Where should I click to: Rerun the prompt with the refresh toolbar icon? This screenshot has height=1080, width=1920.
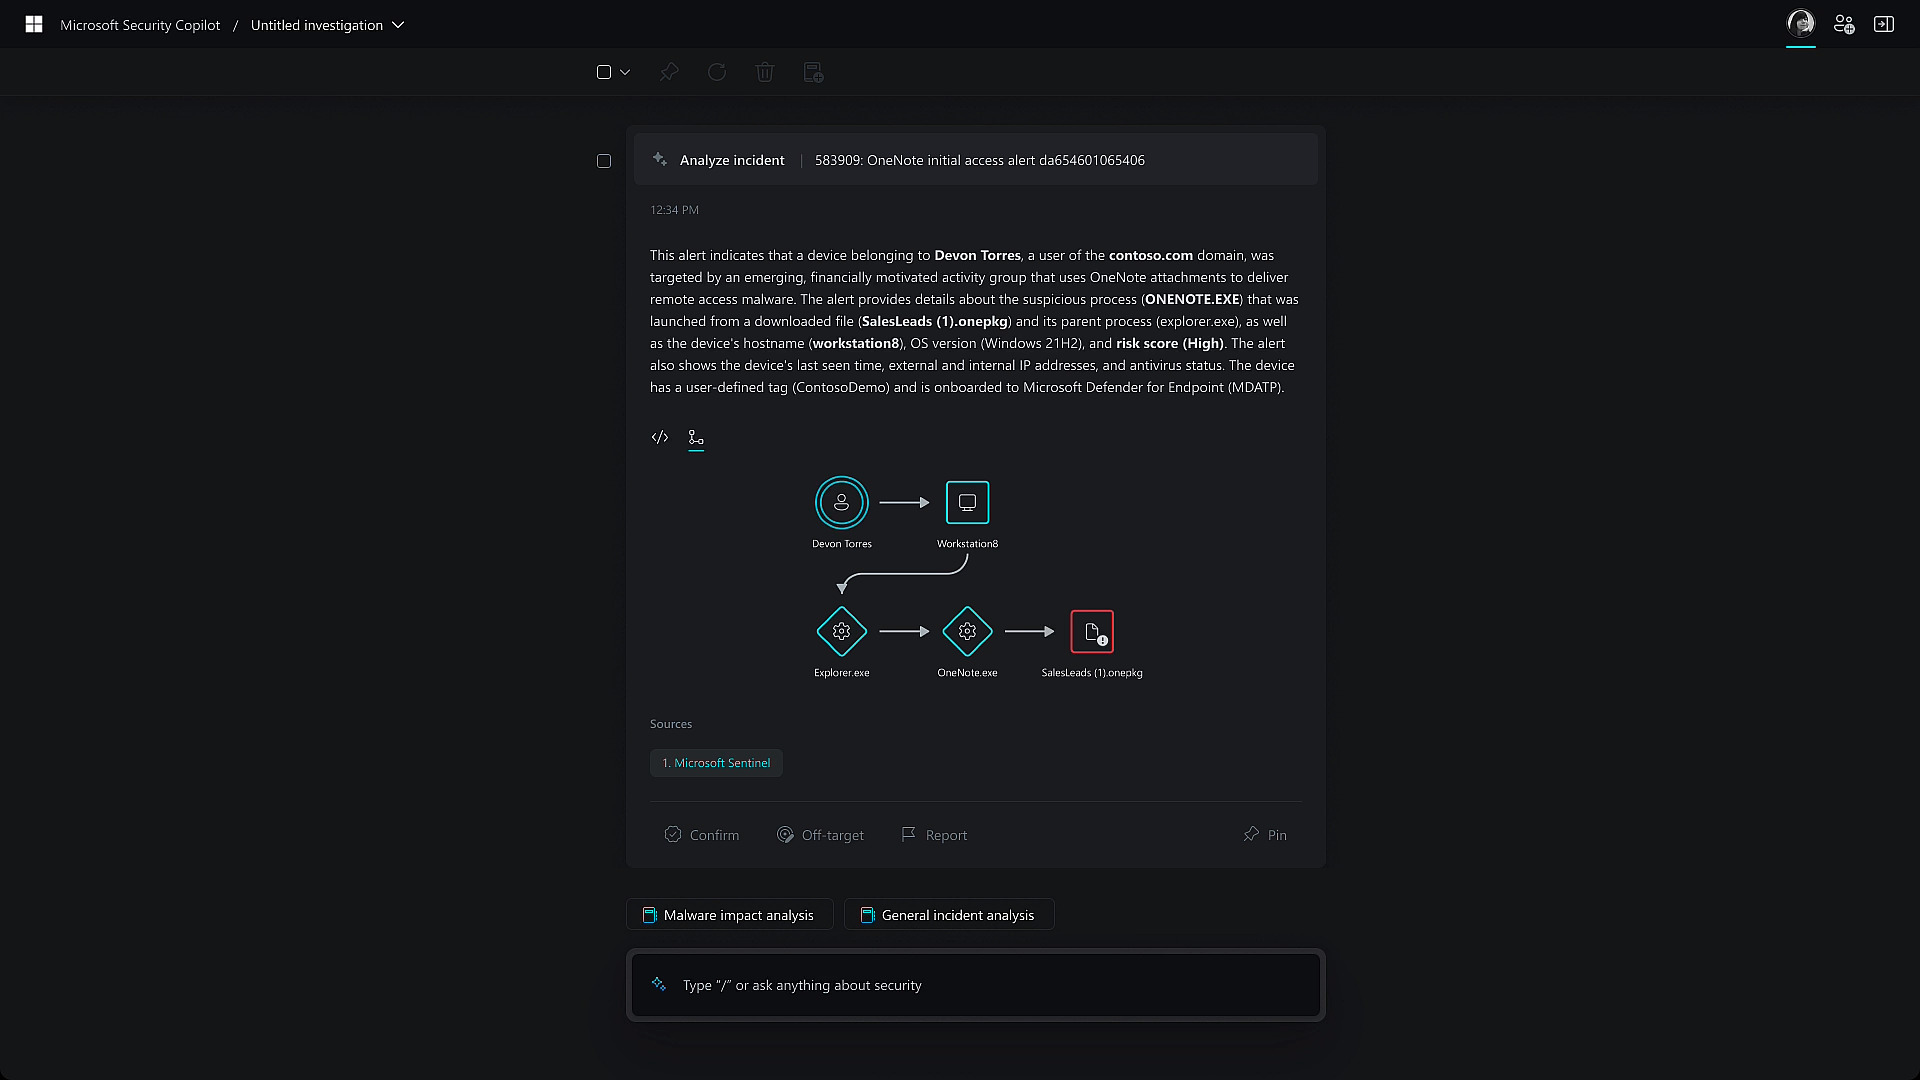716,72
